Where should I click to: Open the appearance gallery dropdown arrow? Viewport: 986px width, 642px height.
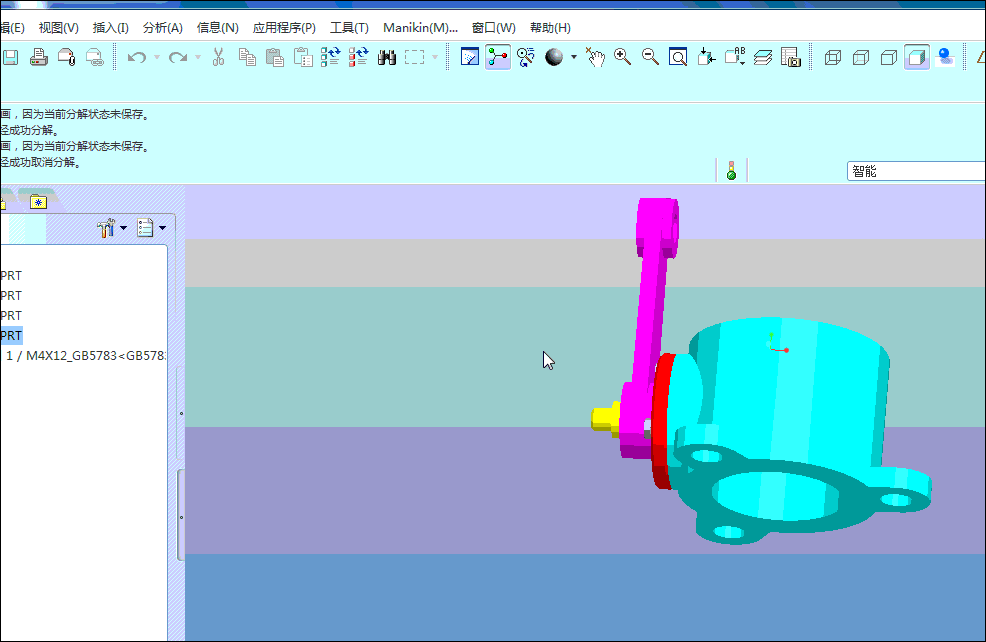click(x=573, y=57)
